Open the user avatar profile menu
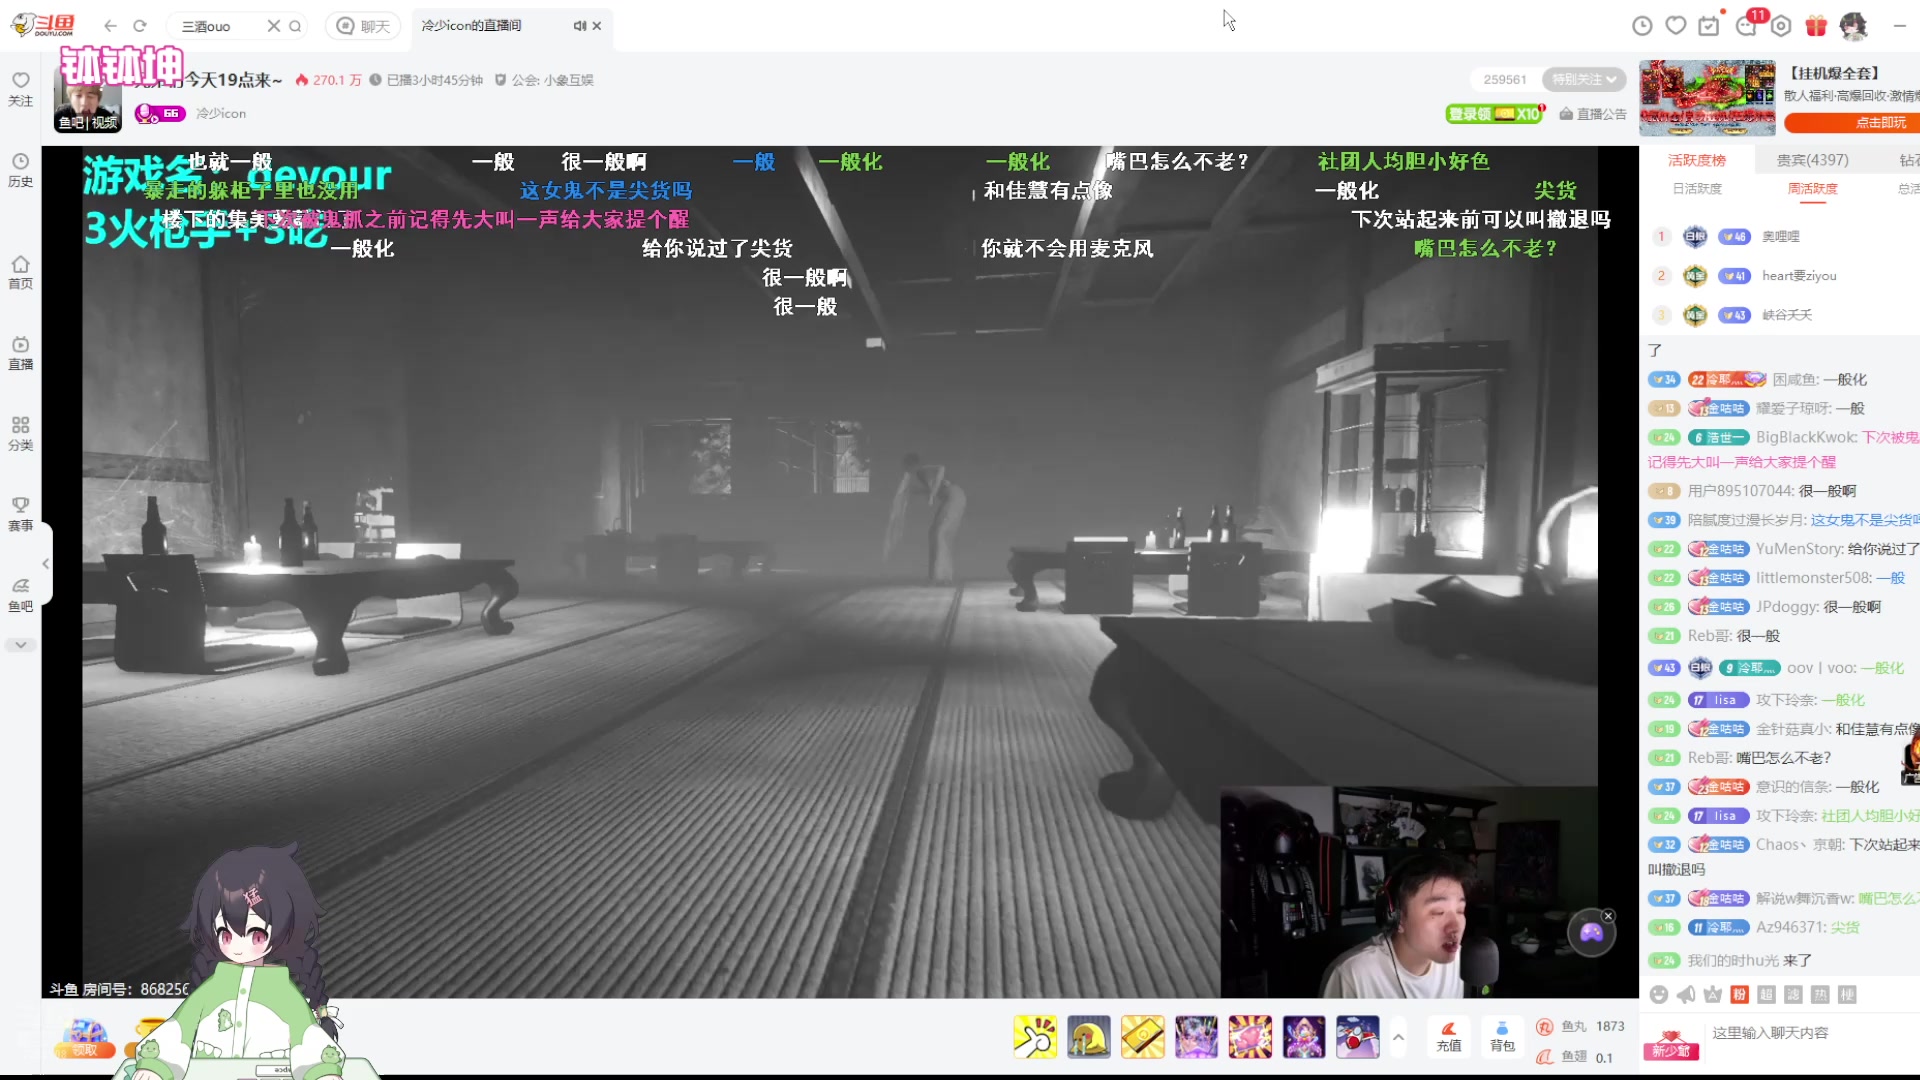This screenshot has width=1920, height=1080. 1853,26
